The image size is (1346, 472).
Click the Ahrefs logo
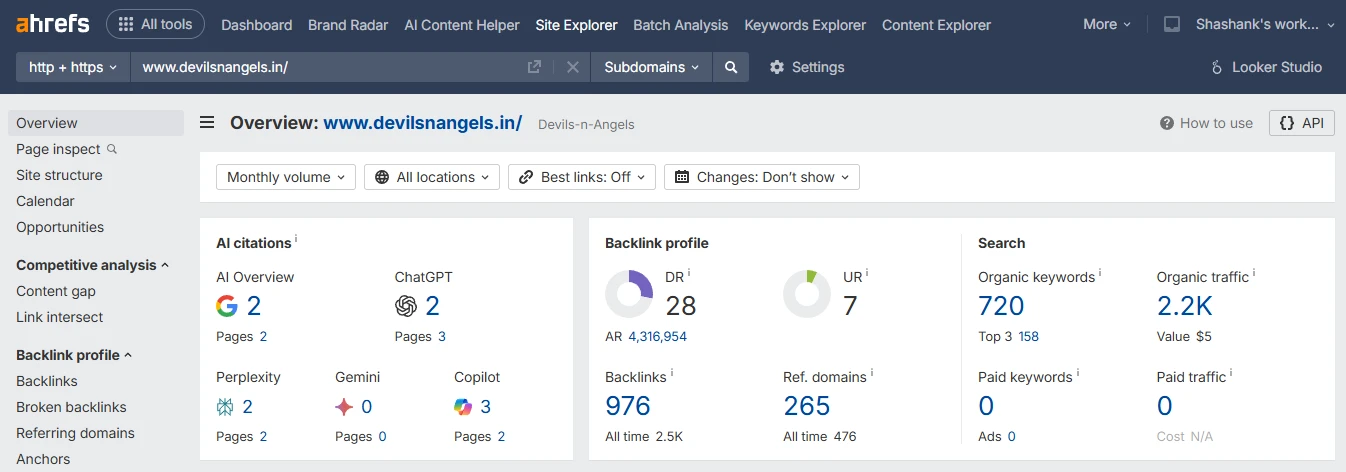pyautogui.click(x=52, y=24)
